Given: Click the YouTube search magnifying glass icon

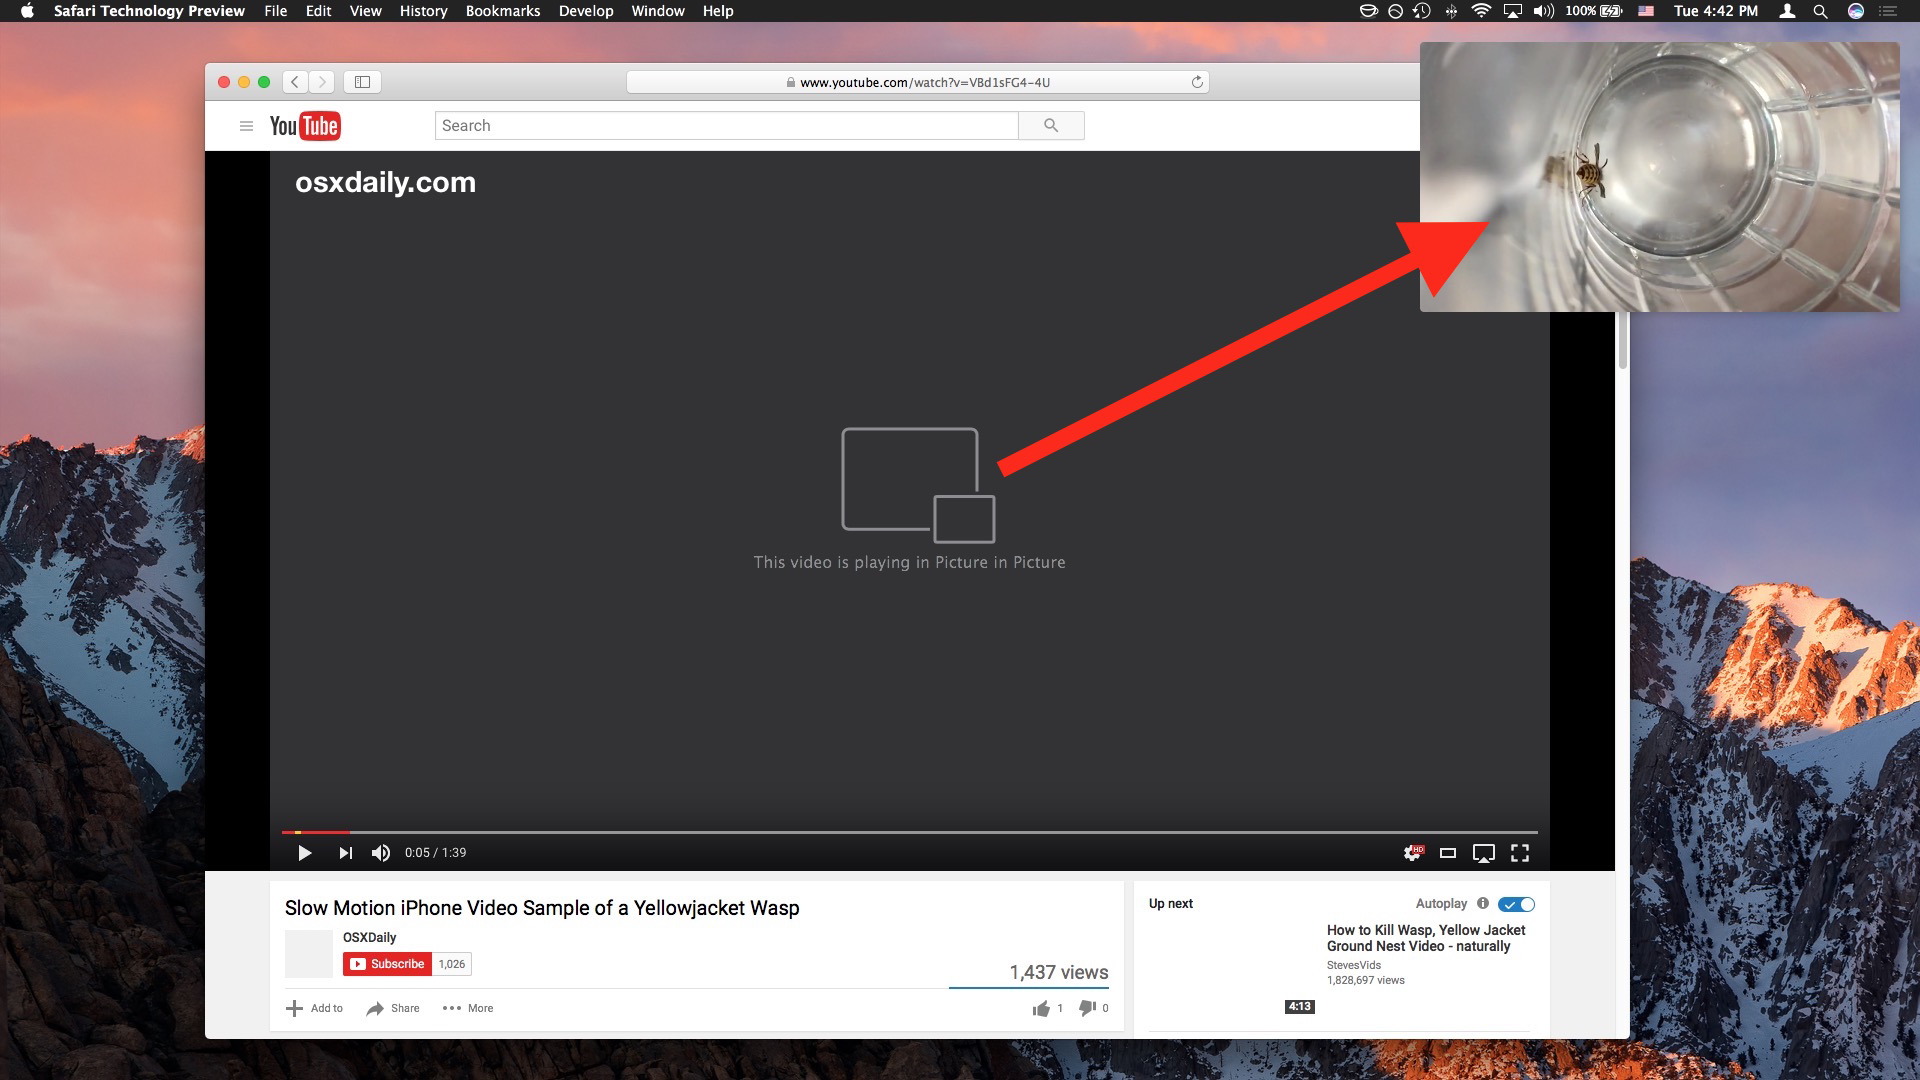Looking at the screenshot, I should (x=1051, y=124).
